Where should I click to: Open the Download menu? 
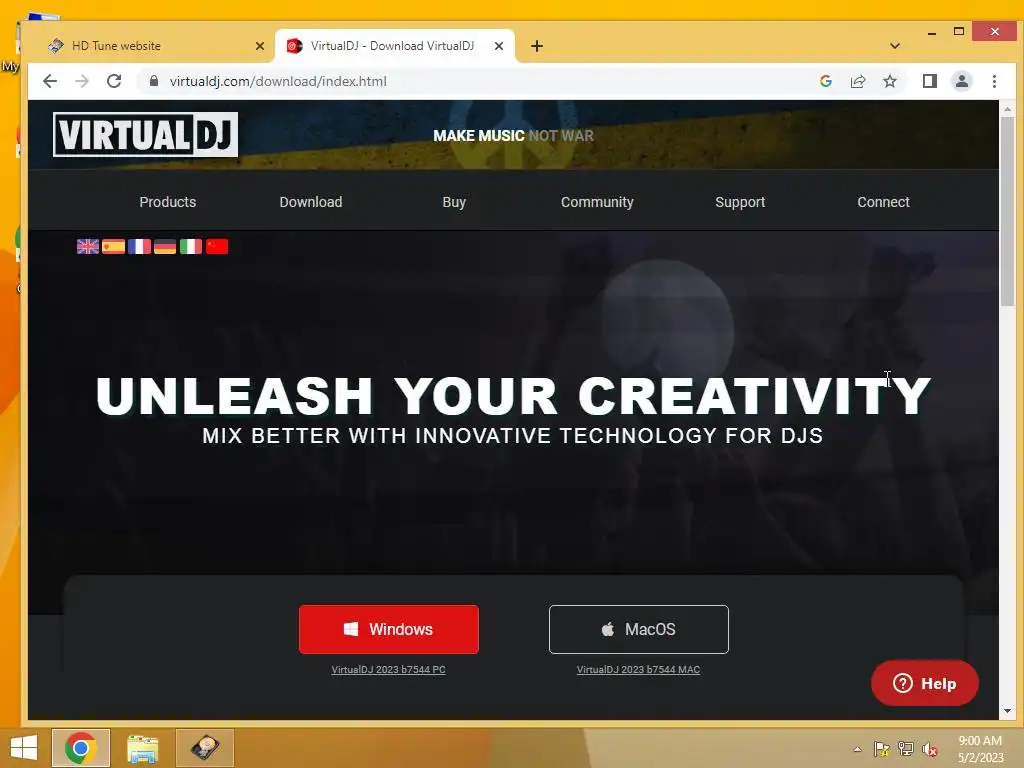(311, 202)
